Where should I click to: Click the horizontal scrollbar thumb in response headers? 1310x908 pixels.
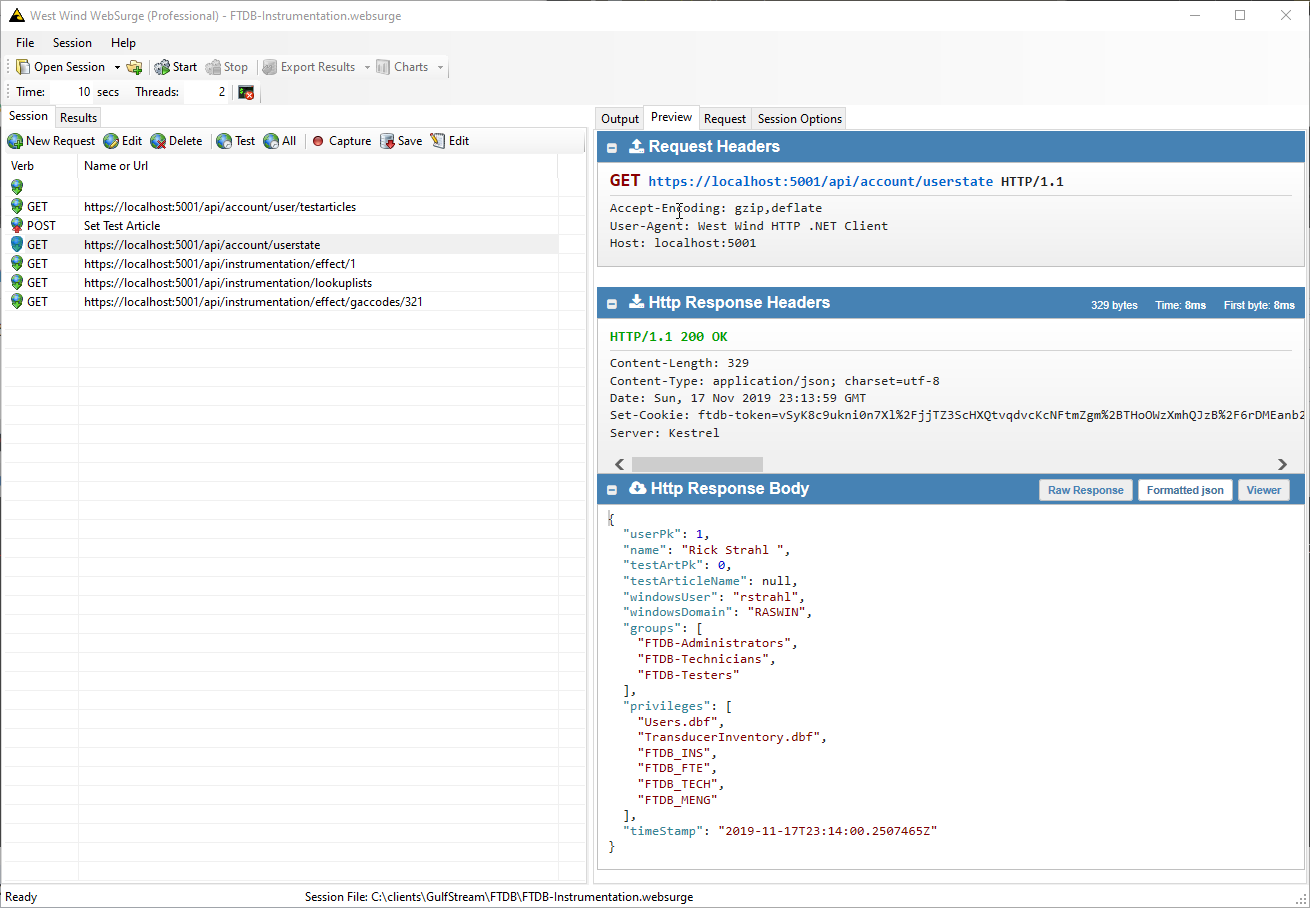point(697,464)
